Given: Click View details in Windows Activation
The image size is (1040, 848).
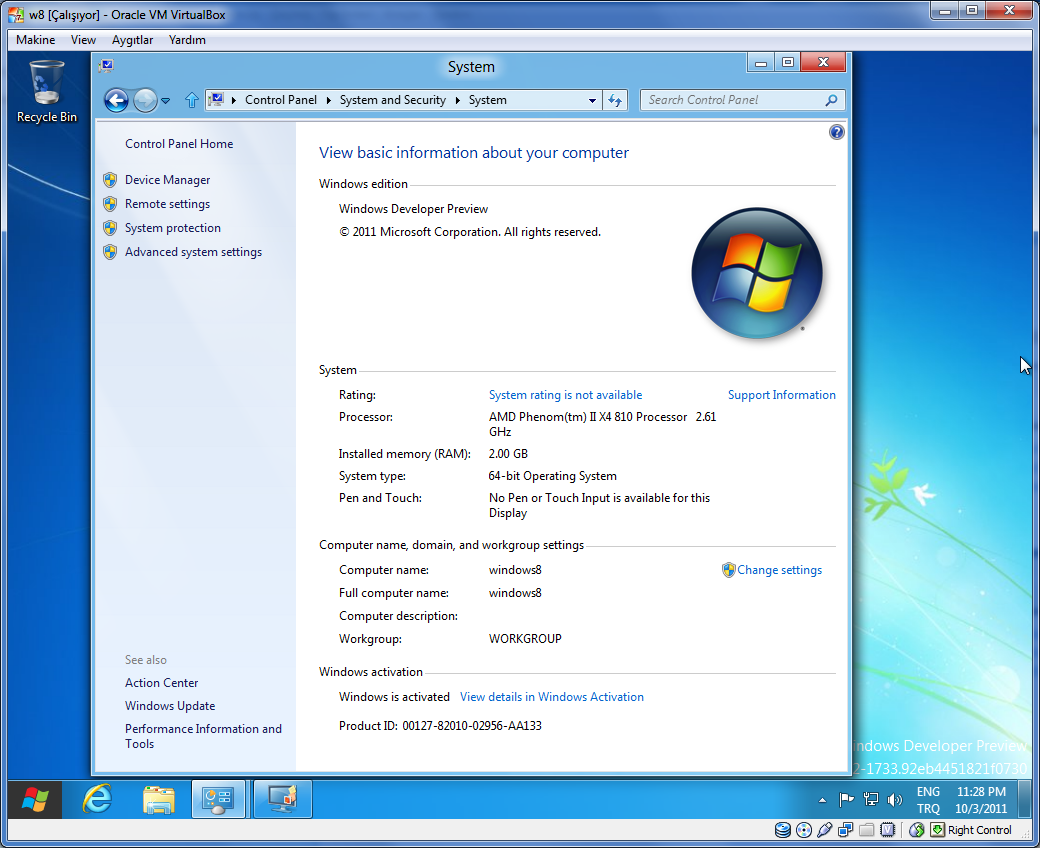Looking at the screenshot, I should click(x=551, y=696).
